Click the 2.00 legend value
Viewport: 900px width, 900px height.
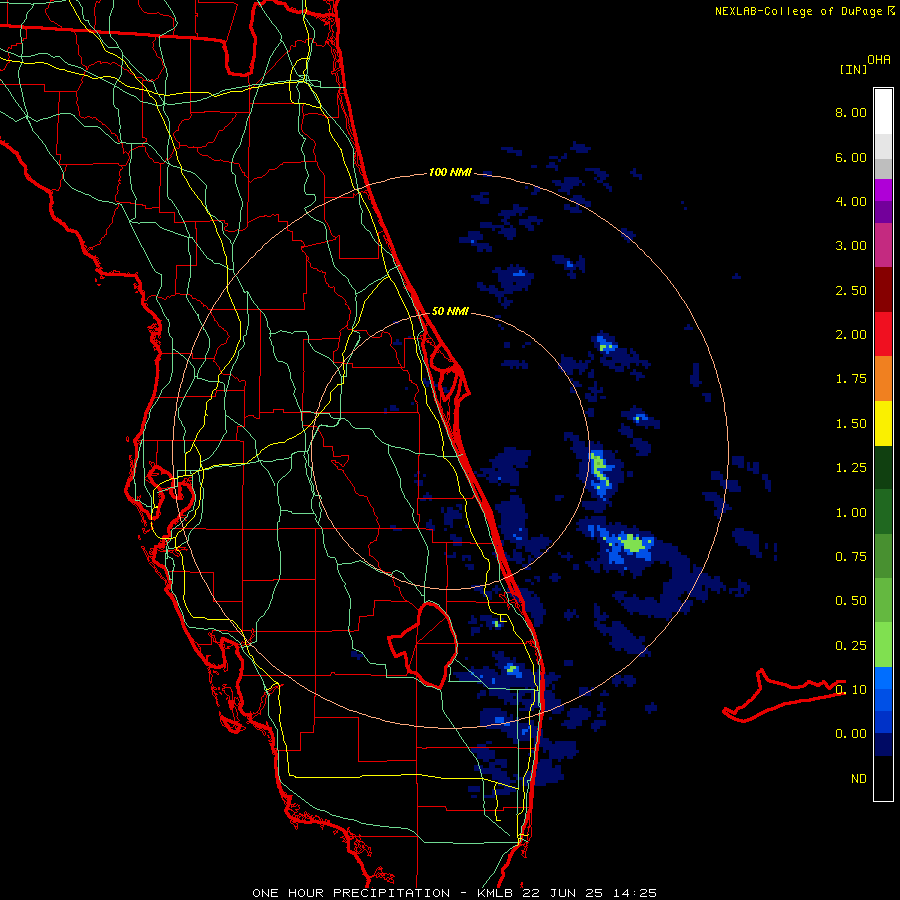click(851, 335)
